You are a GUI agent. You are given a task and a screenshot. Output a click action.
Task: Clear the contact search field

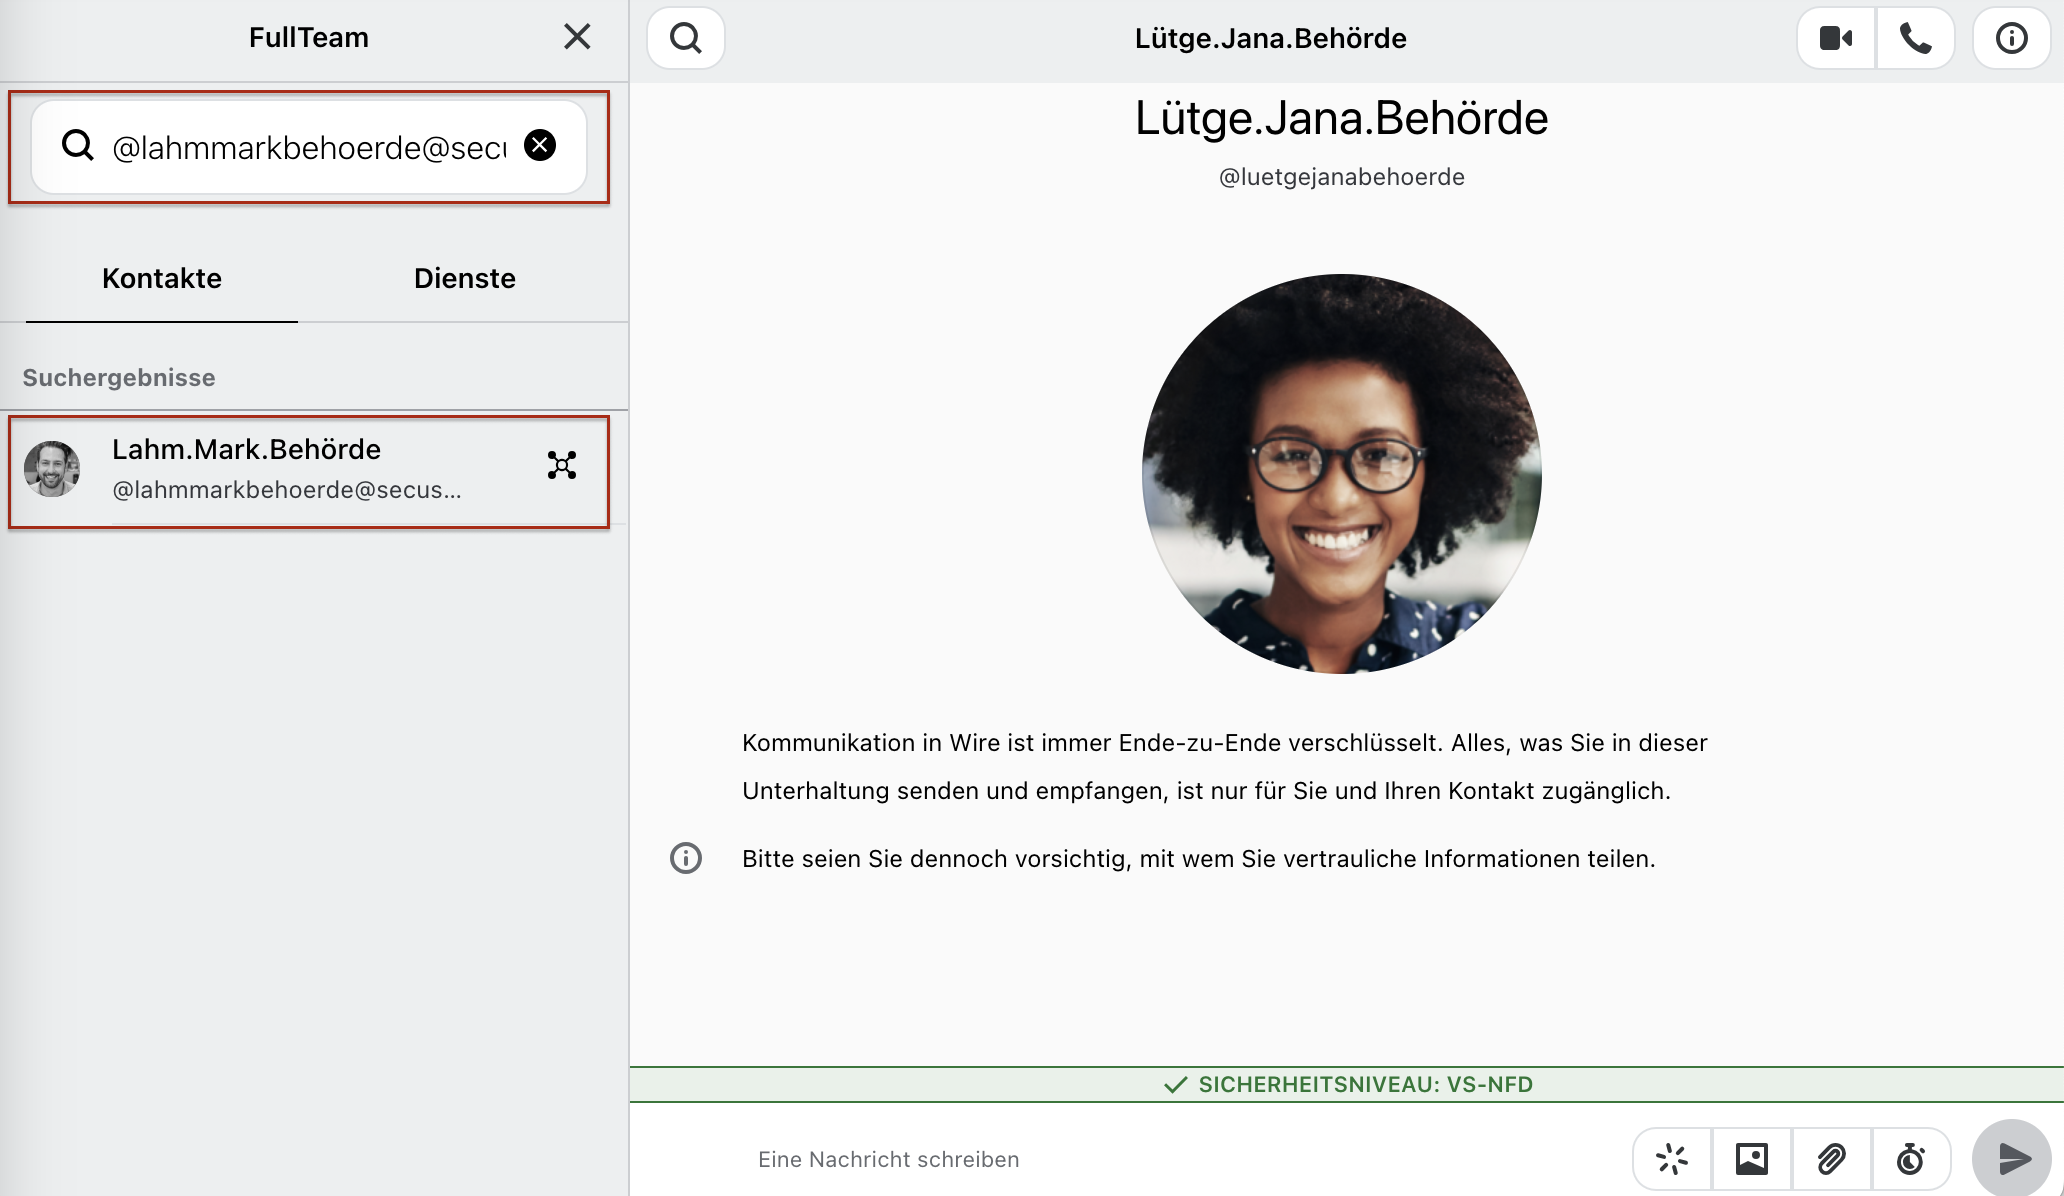[540, 146]
